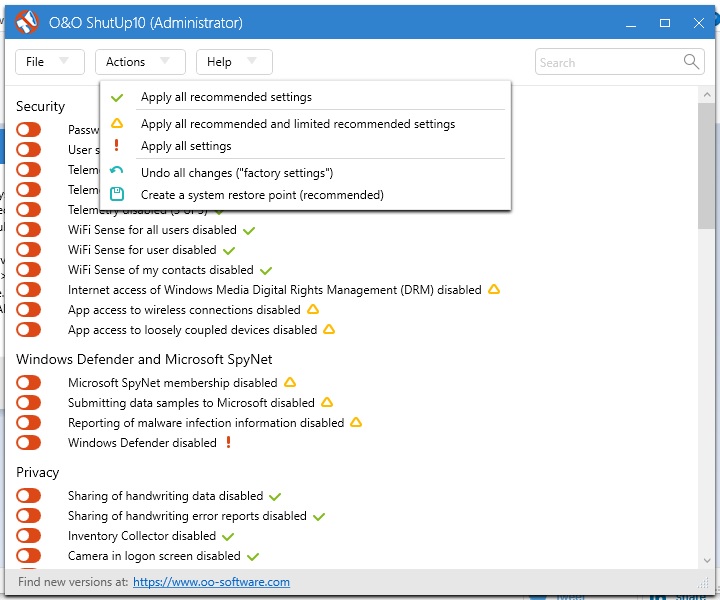The width and height of the screenshot is (720, 600).
Task: Open the Help dropdown menu
Action: (234, 62)
